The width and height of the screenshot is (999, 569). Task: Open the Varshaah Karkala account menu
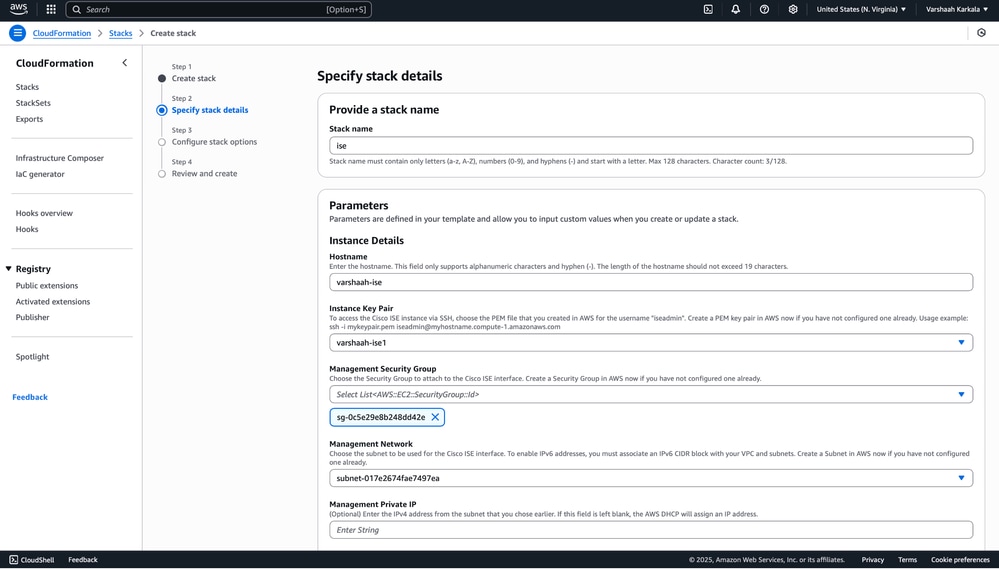(957, 10)
